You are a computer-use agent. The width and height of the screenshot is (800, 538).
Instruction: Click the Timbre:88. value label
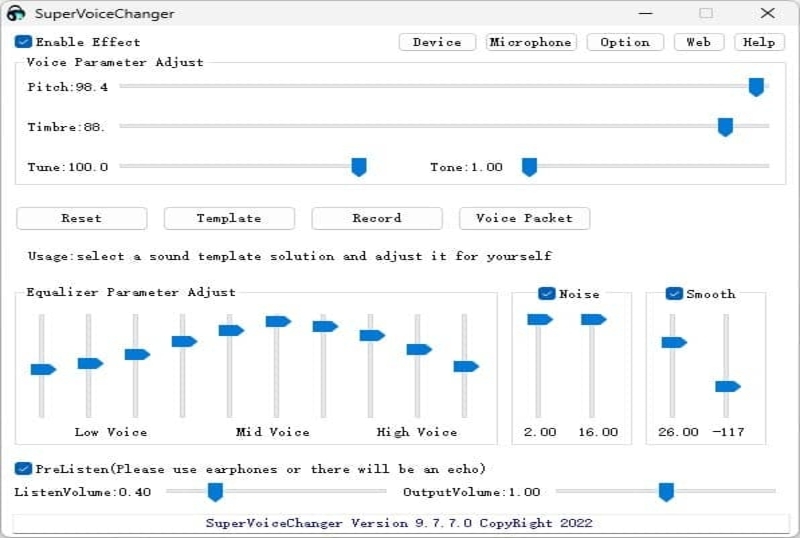pyautogui.click(x=66, y=127)
